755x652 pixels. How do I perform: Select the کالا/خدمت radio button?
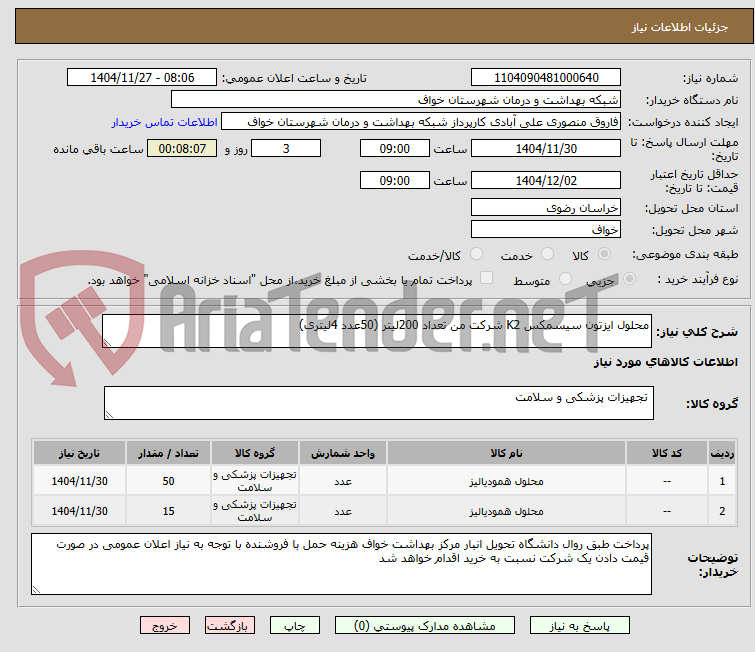click(x=476, y=254)
